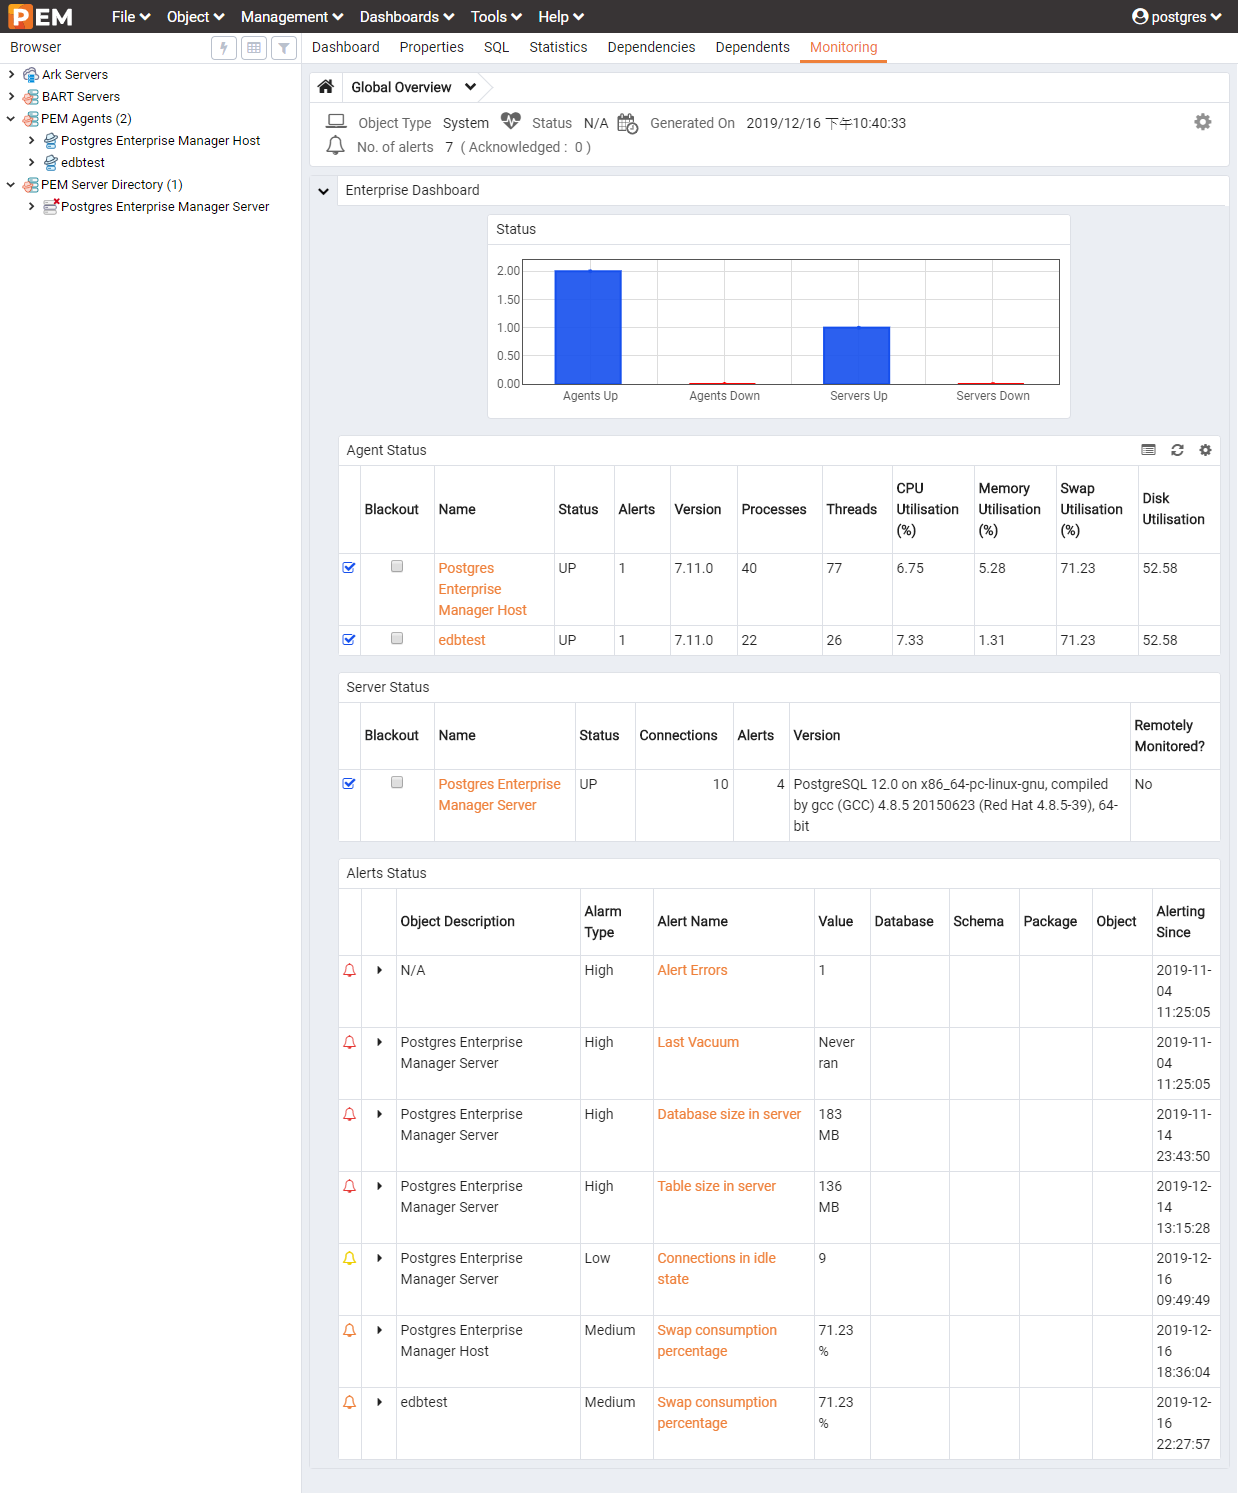Screen dimensions: 1238x1493
Task: Toggle blue checkmark for Postgres Enterprise Manager Host row
Action: (349, 567)
